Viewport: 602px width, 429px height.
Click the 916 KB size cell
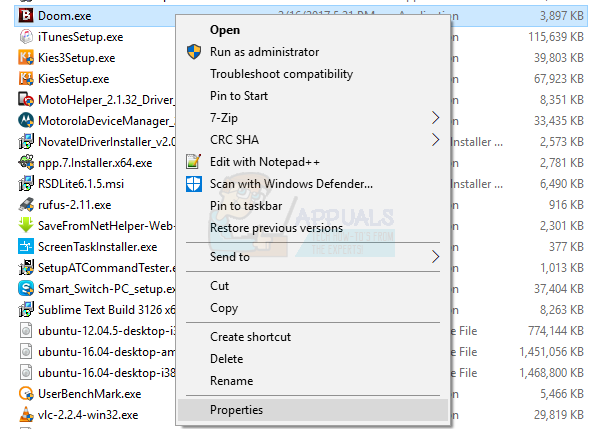tap(566, 205)
